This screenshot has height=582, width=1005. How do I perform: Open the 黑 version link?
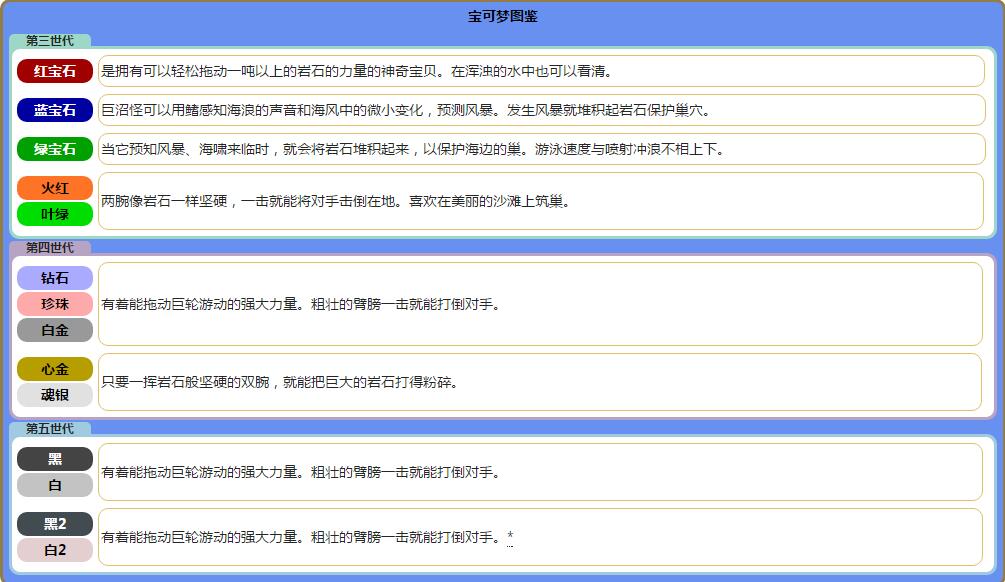(54, 459)
